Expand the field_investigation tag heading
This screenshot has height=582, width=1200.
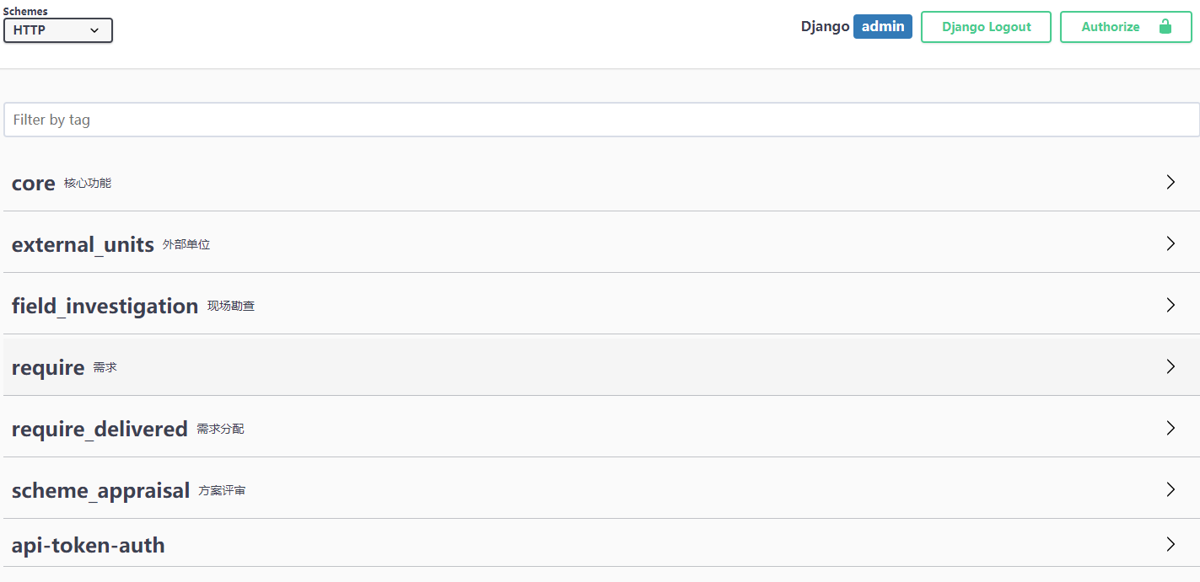pos(105,306)
